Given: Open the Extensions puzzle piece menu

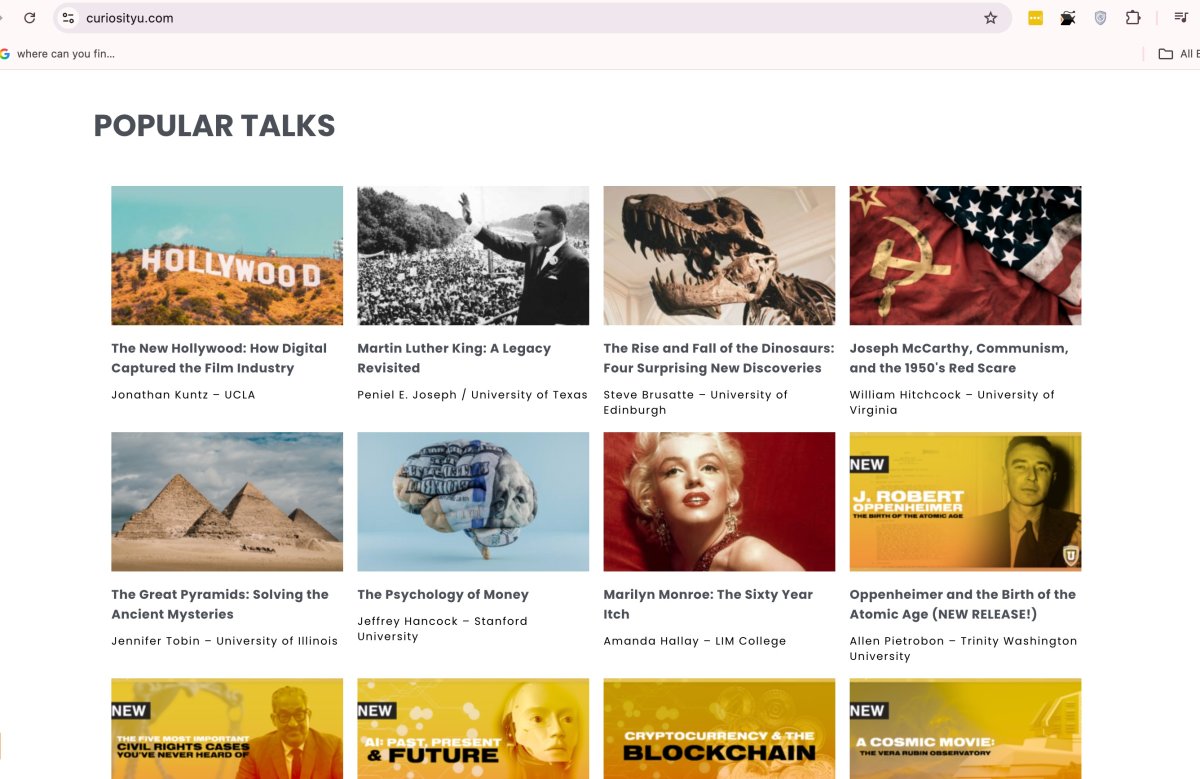Looking at the screenshot, I should 1133,18.
